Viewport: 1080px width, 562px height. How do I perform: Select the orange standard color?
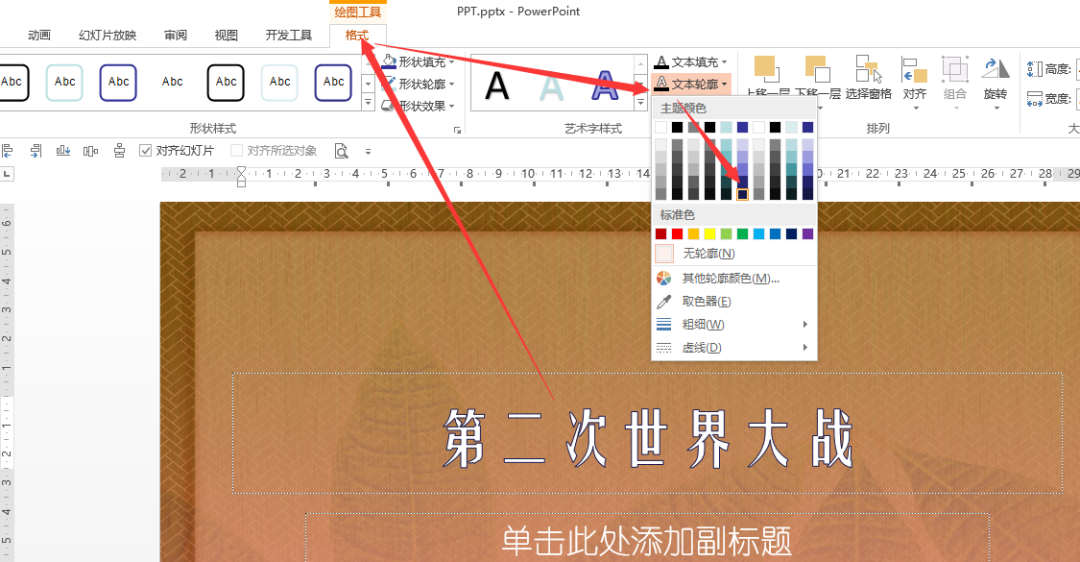pos(694,234)
